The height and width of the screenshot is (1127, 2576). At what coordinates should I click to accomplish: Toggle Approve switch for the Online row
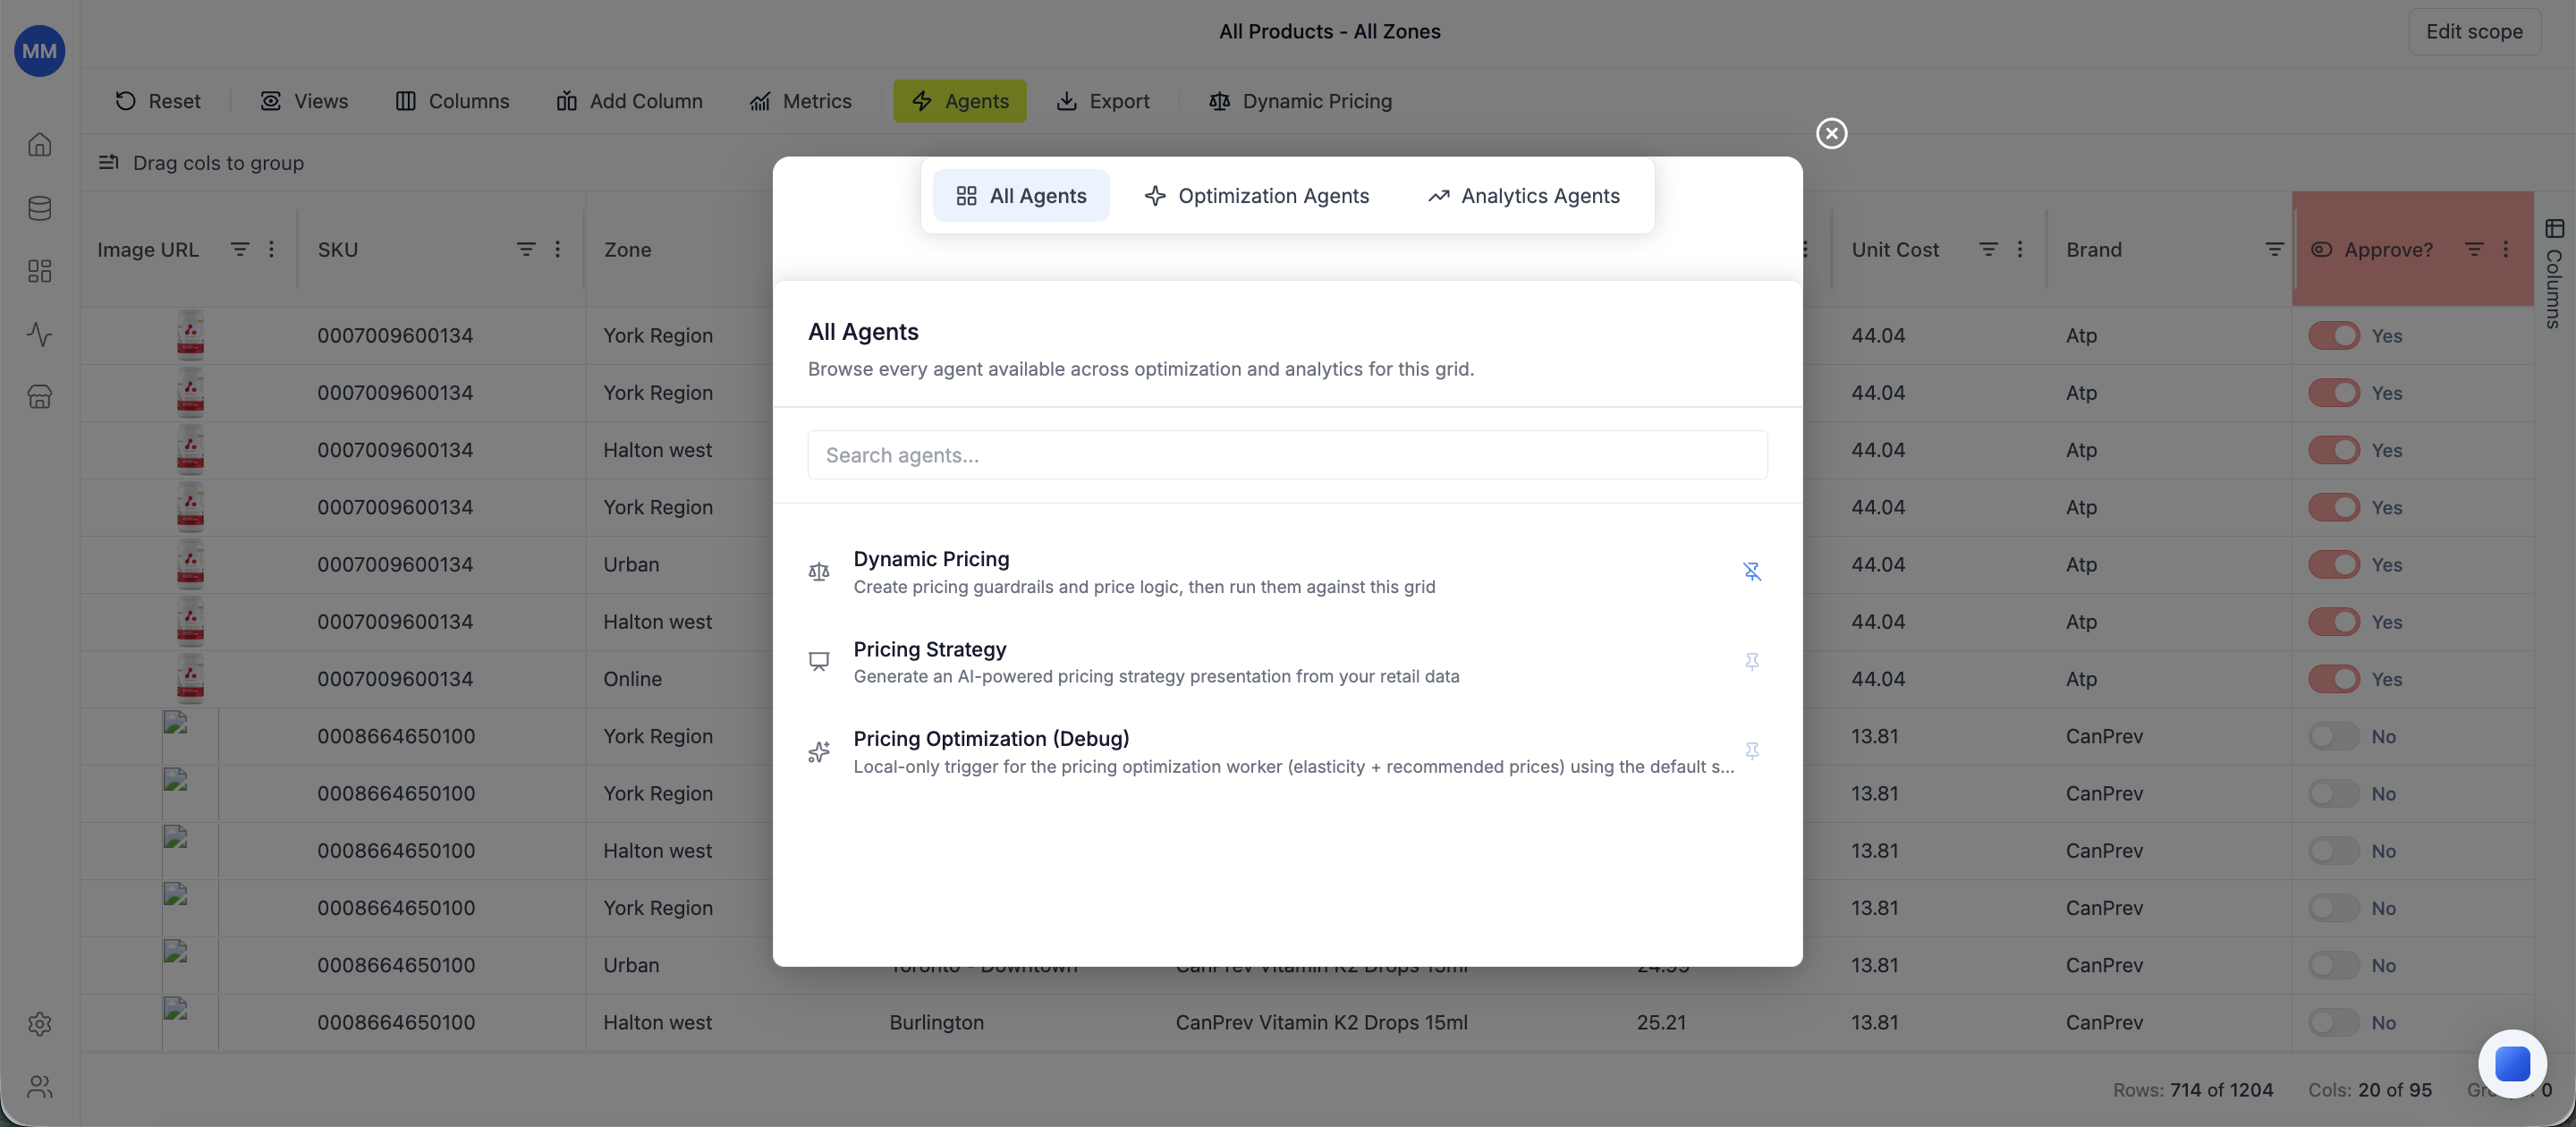coord(2334,679)
